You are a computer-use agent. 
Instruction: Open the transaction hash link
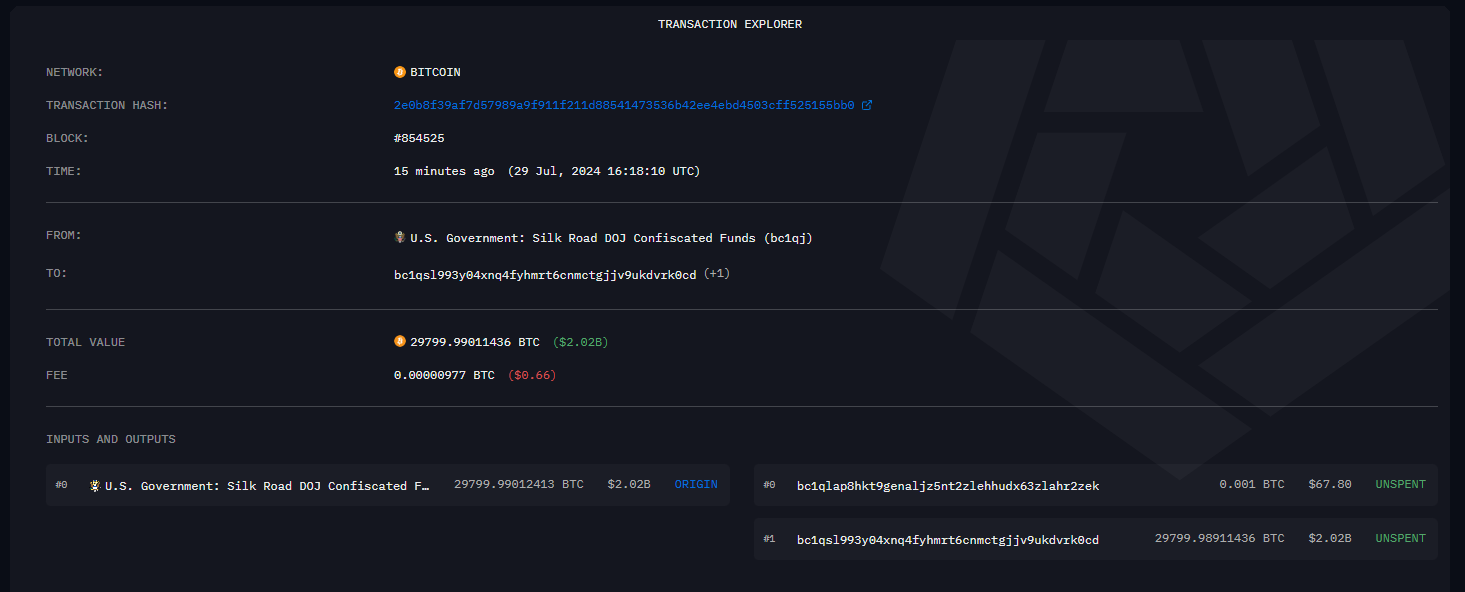(624, 105)
